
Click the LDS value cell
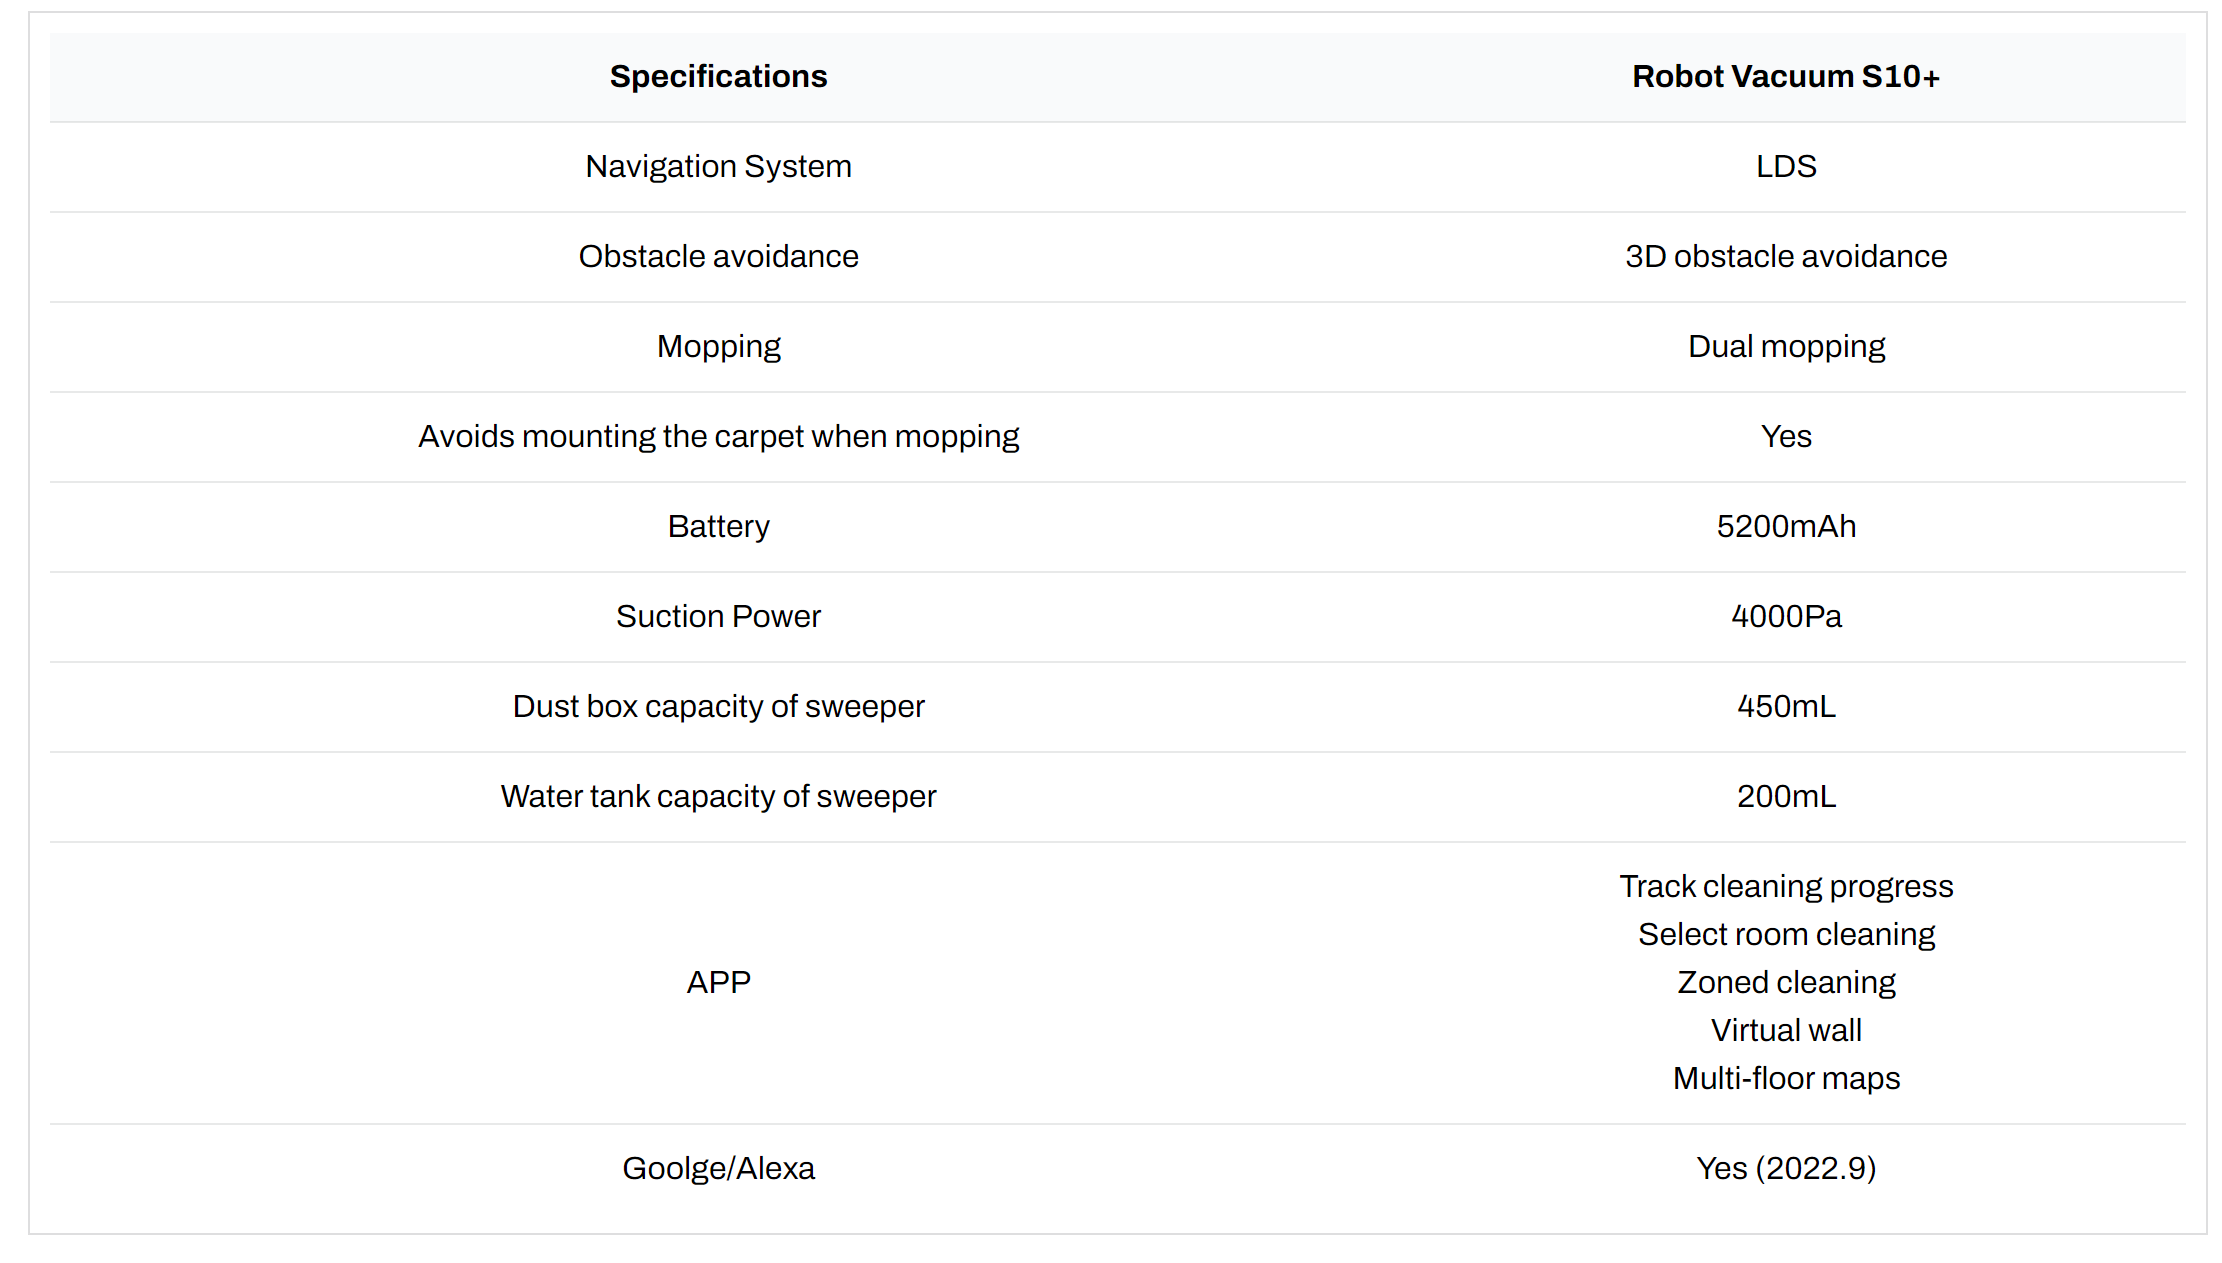pyautogui.click(x=1786, y=167)
